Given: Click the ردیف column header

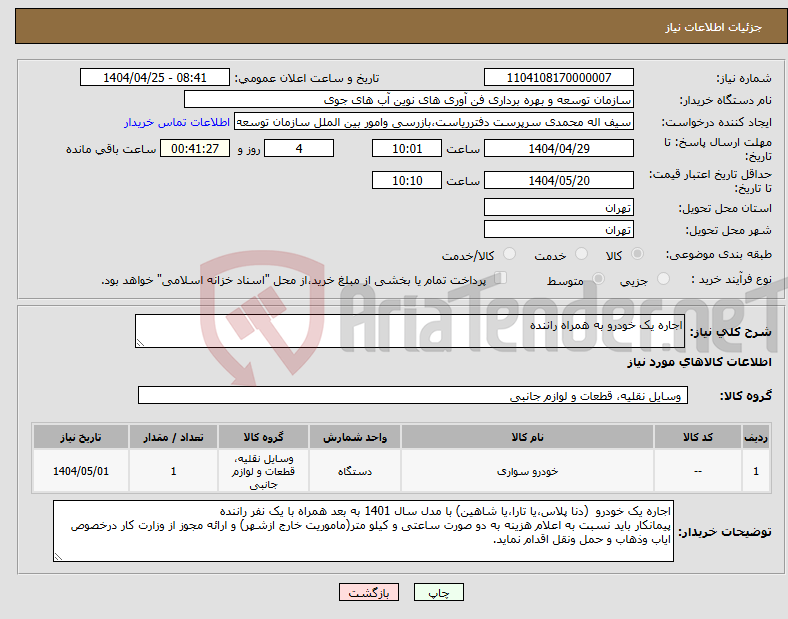Looking at the screenshot, I should click(x=756, y=437).
